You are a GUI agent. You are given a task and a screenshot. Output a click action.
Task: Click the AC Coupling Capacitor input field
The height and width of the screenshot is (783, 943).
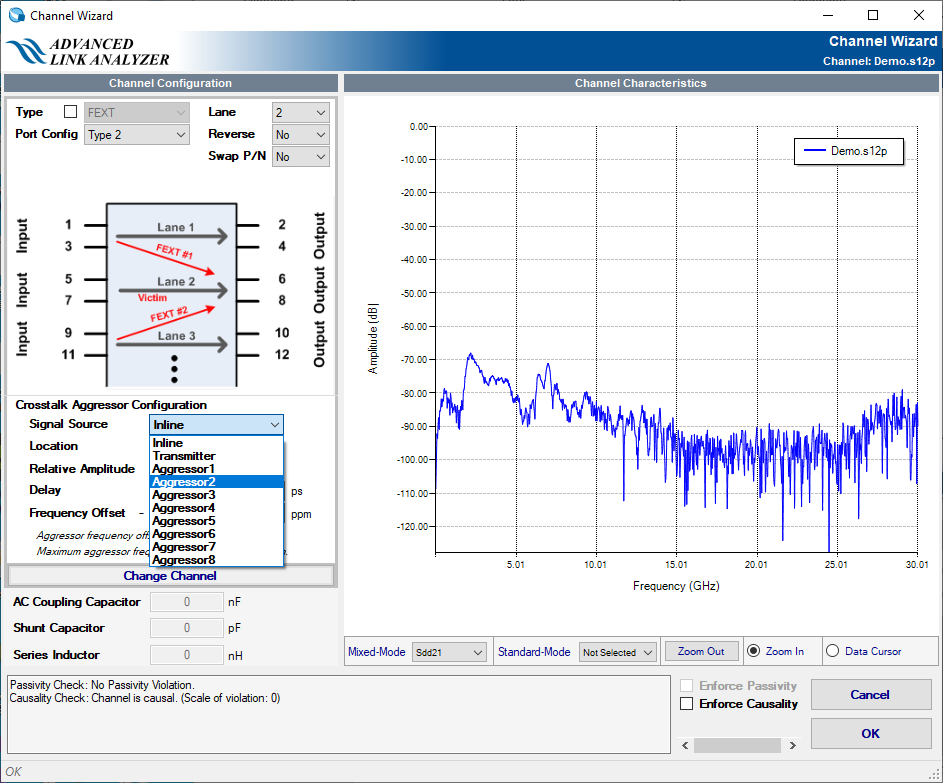[x=186, y=602]
